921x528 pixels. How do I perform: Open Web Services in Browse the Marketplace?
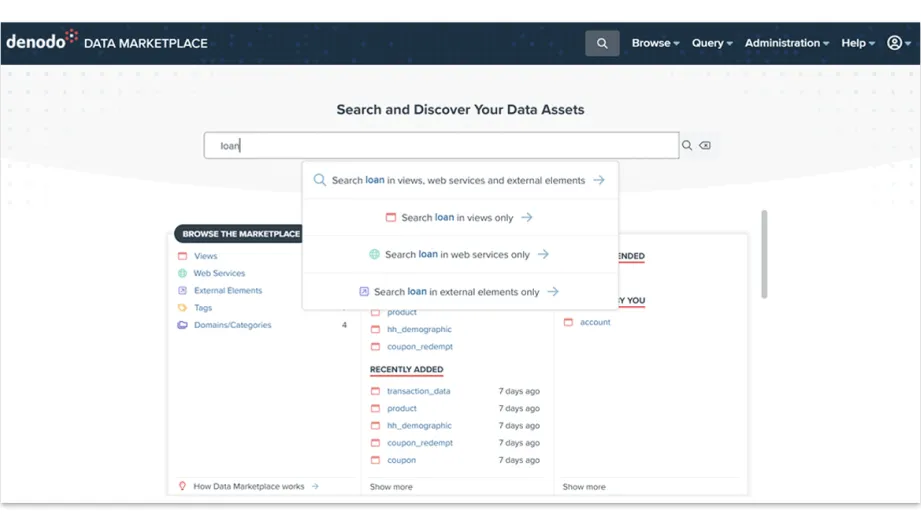click(x=219, y=273)
